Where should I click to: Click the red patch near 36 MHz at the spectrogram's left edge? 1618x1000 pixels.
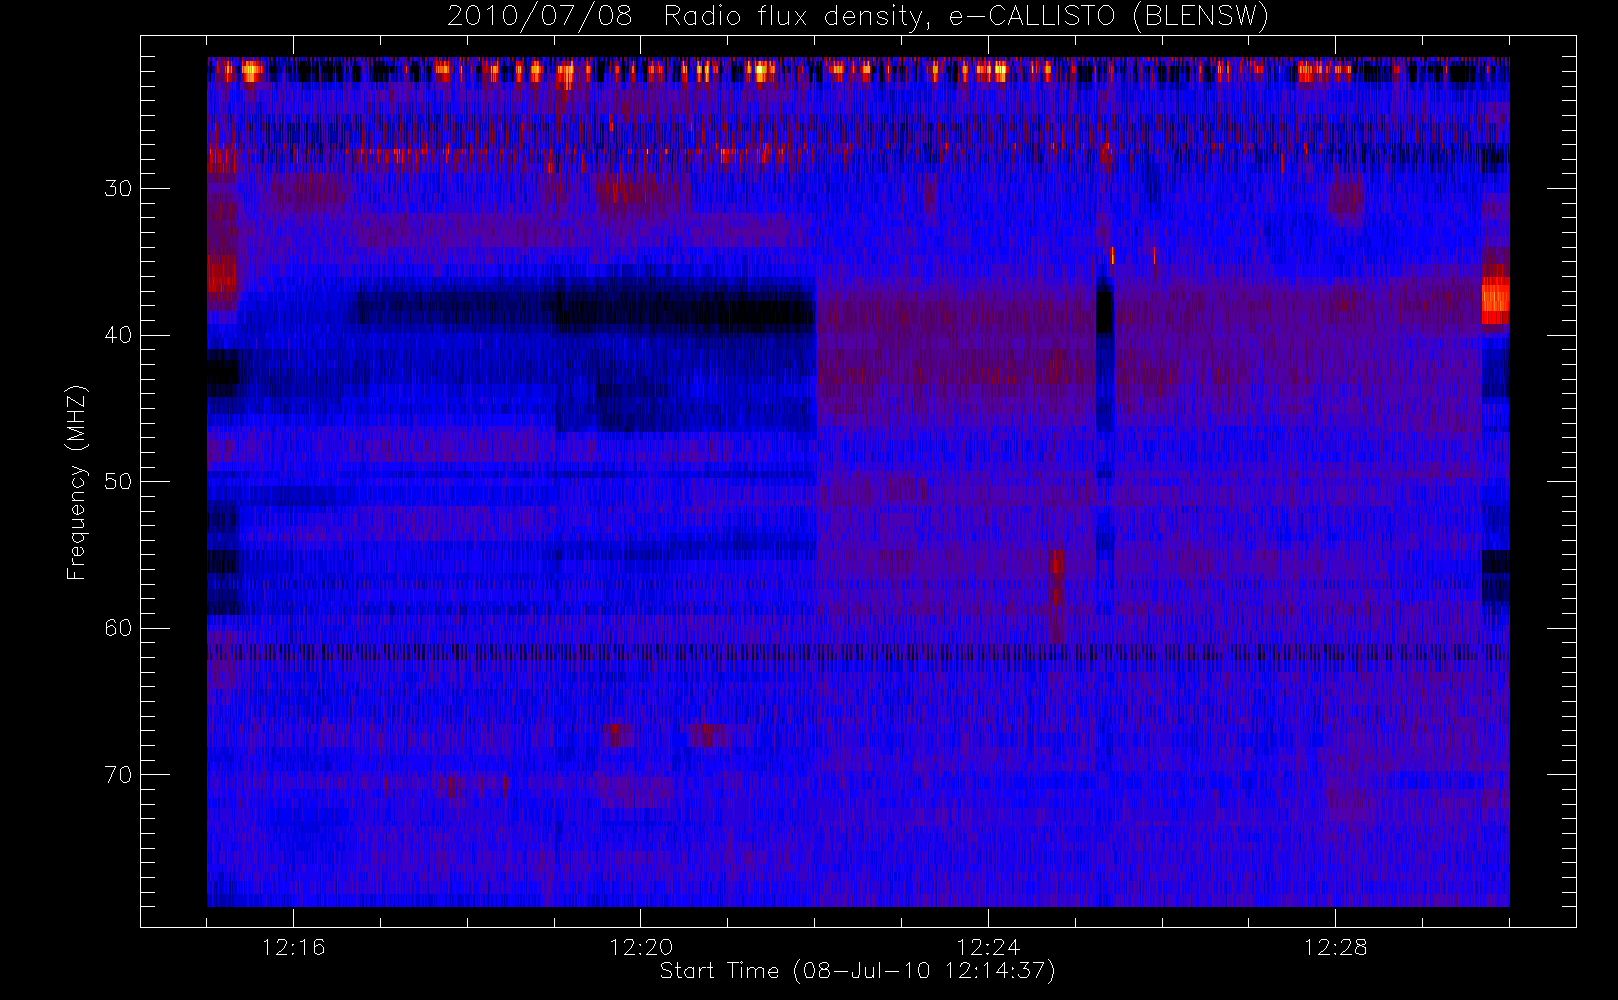[222, 273]
